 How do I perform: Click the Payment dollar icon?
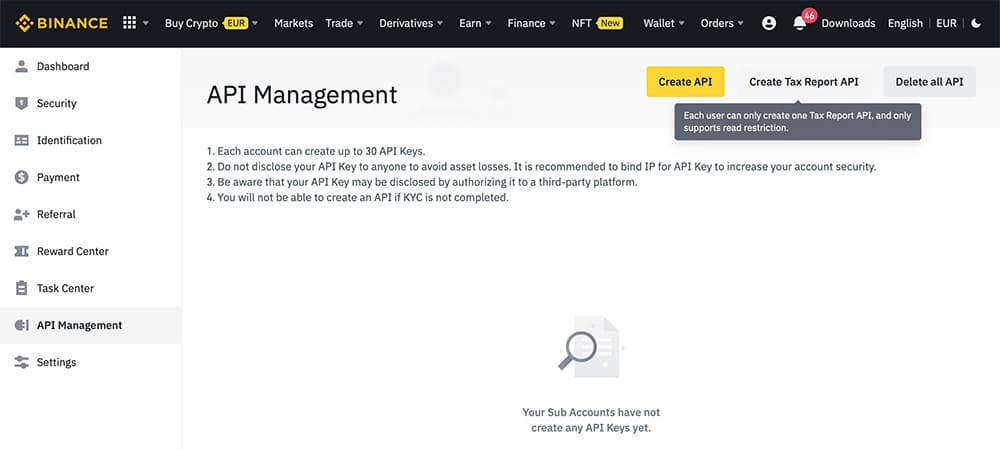tap(21, 177)
